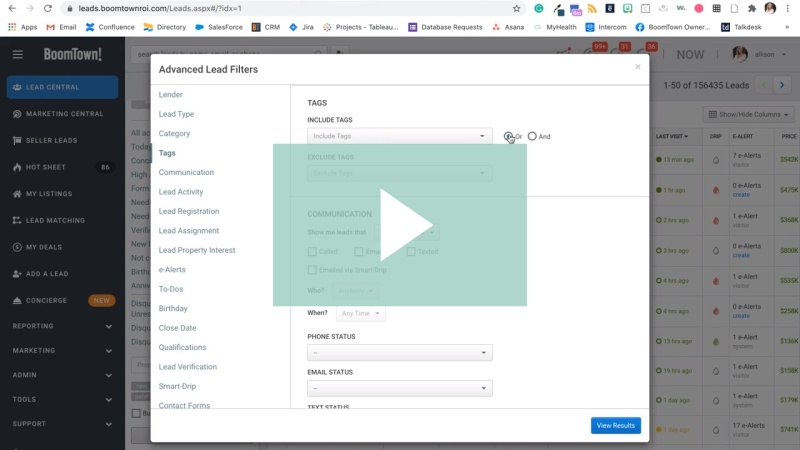Image resolution: width=800 pixels, height=450 pixels.
Task: Check the Called checkbox
Action: 312,252
